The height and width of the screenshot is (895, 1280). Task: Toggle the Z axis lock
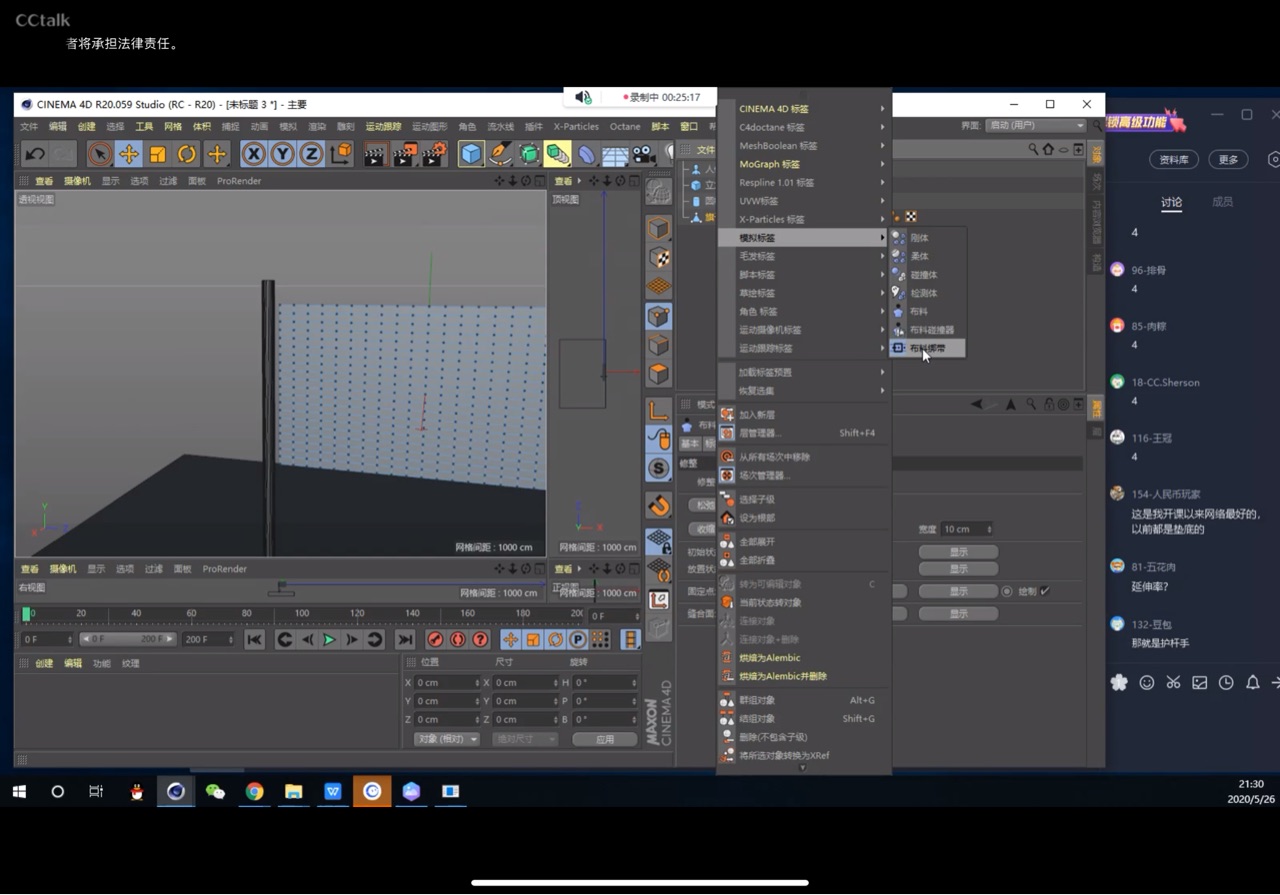311,154
